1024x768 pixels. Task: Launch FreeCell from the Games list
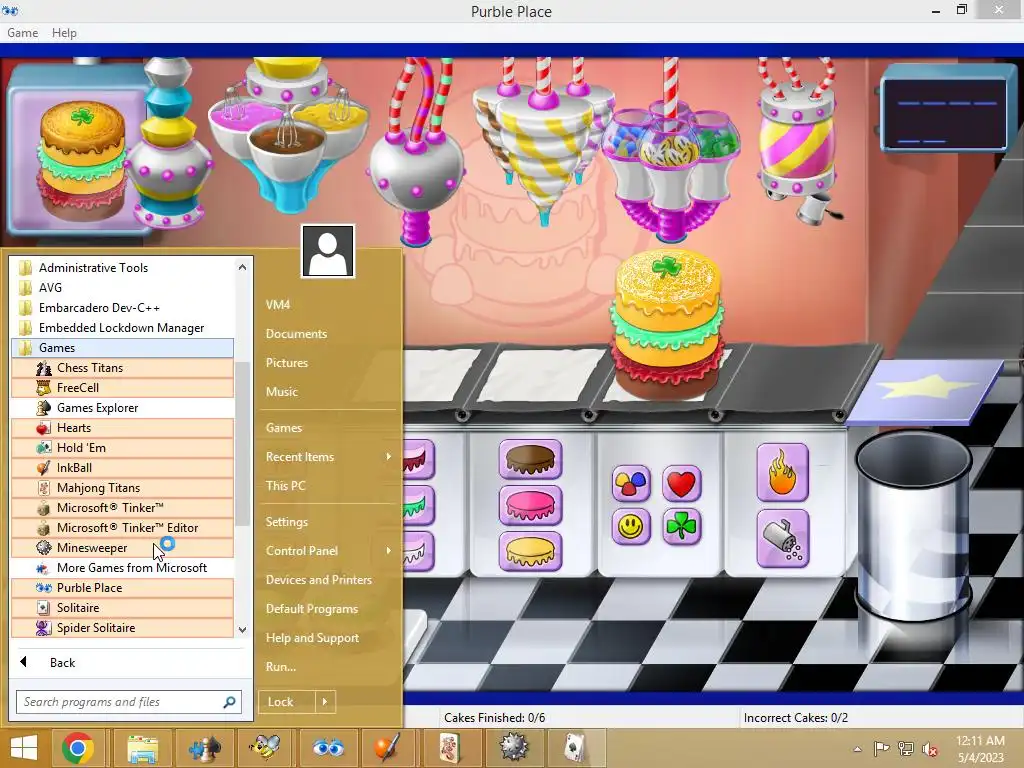[122, 388]
